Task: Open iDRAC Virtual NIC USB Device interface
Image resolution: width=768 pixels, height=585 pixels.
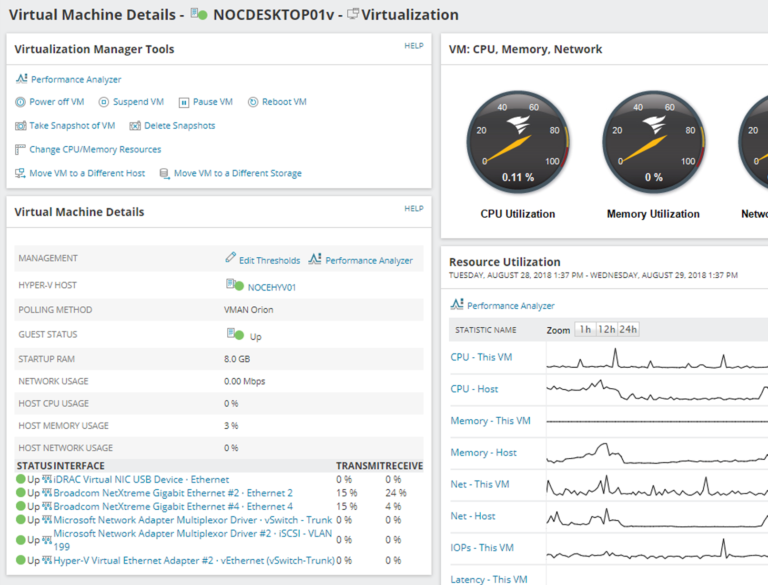Action: coord(141,480)
